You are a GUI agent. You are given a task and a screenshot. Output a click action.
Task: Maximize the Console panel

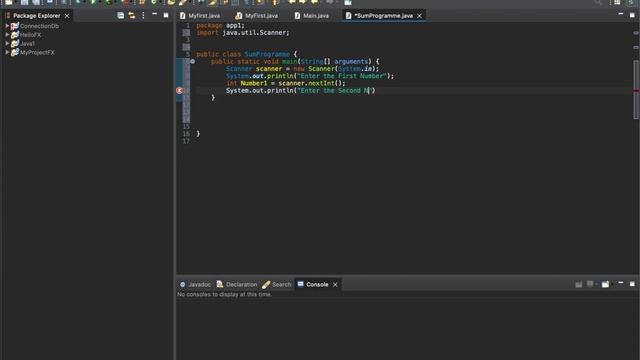632,284
